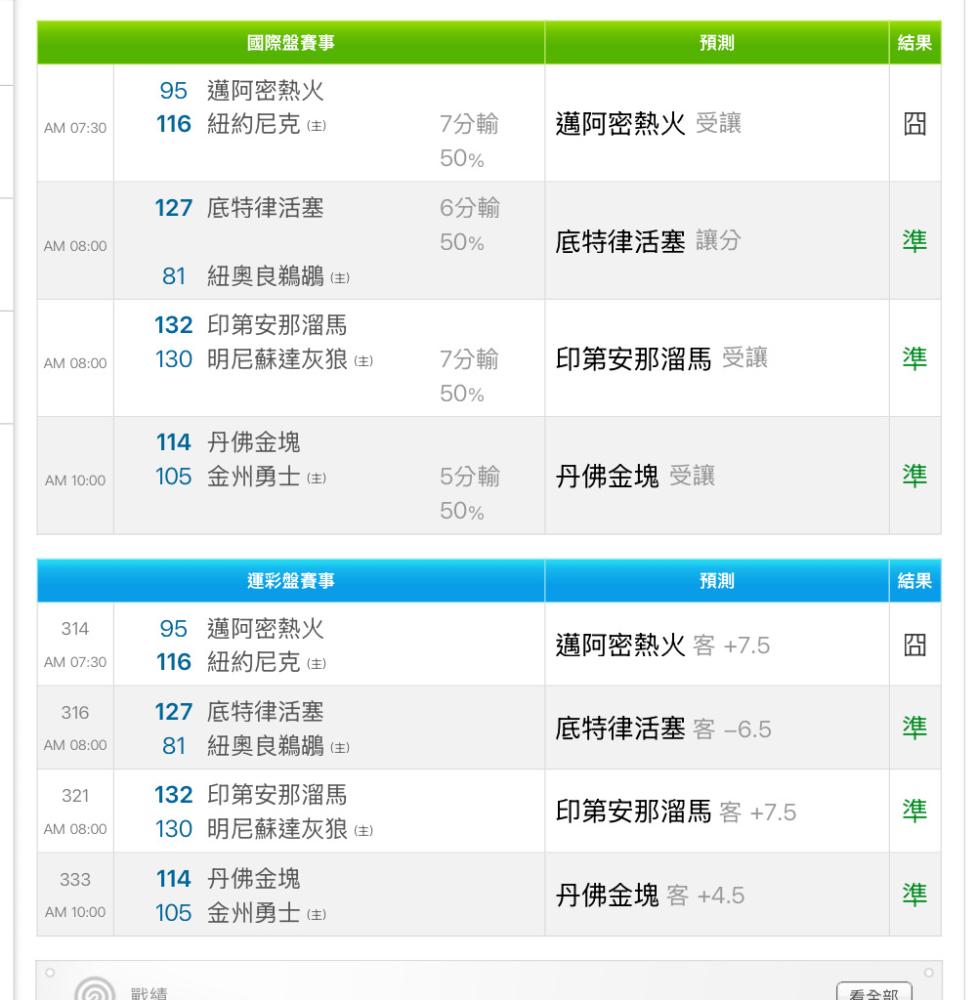This screenshot has height=1000, width=977.
Task: Select the 底特律活塞 客 –6.5 prediction
Action: tap(663, 728)
